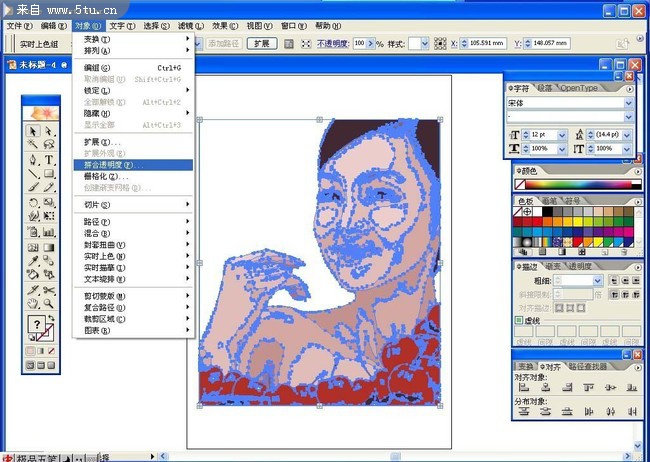
Task: Pick the Paintbrush tool
Action: pos(33,187)
